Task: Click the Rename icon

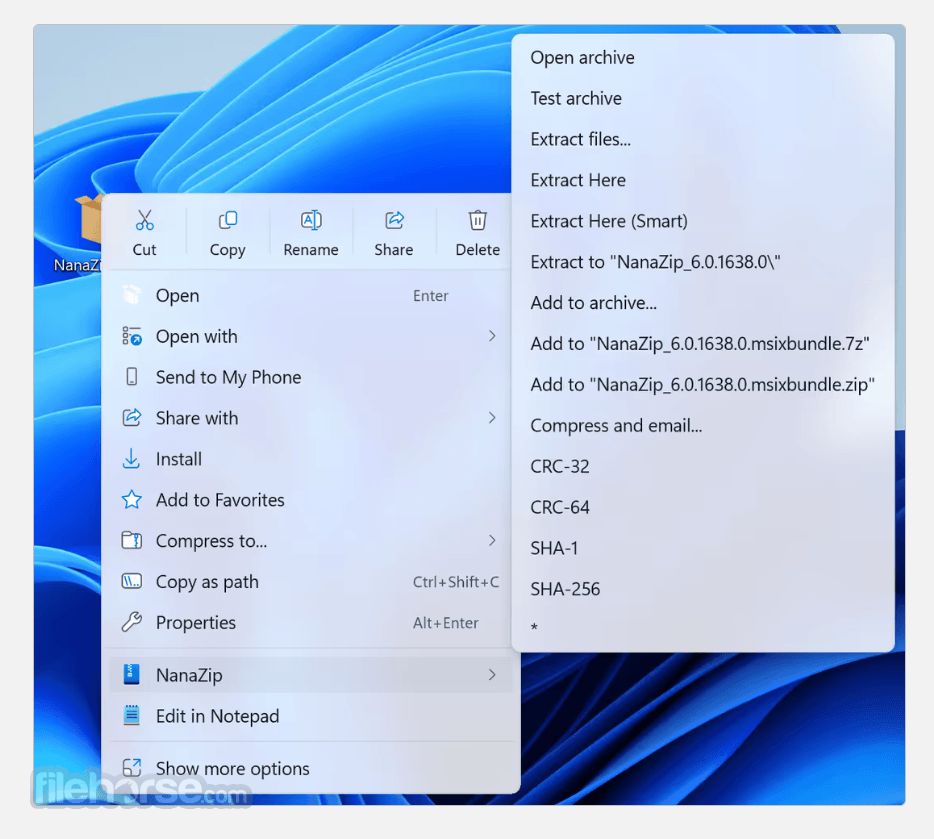Action: point(311,220)
